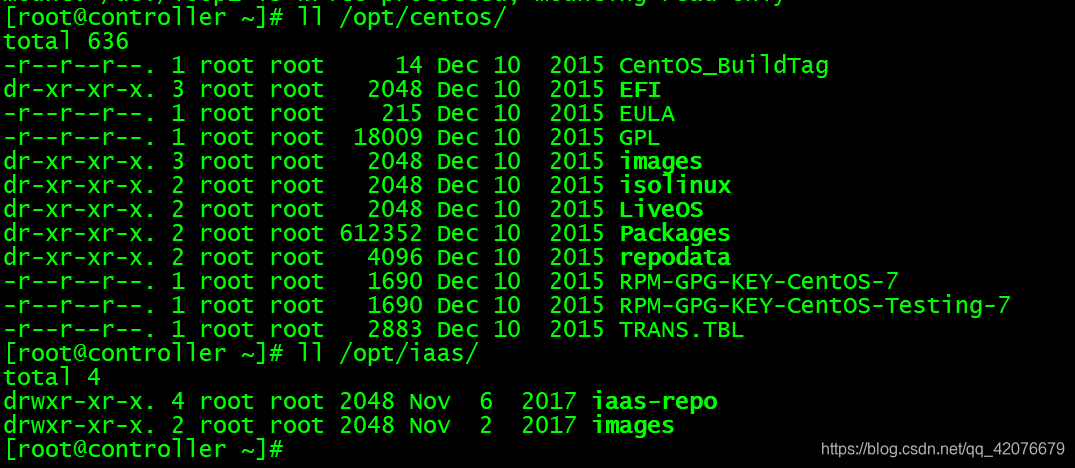
Task: Click the RPM-GPG-KEY-CentOS-7 file name
Action: pyautogui.click(x=758, y=282)
